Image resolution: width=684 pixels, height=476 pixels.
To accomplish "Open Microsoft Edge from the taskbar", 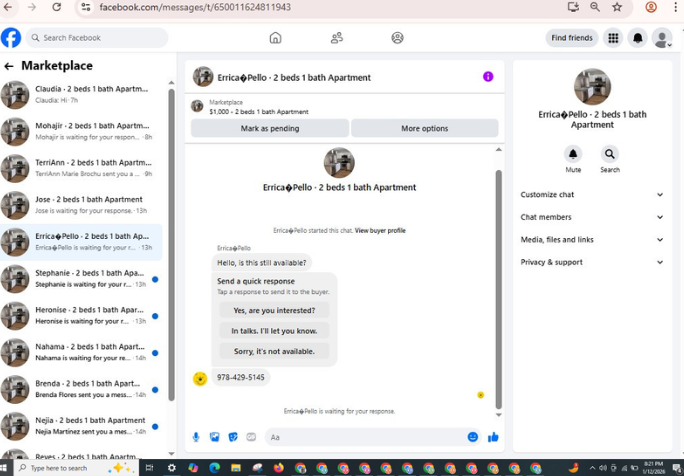I will 215,468.
